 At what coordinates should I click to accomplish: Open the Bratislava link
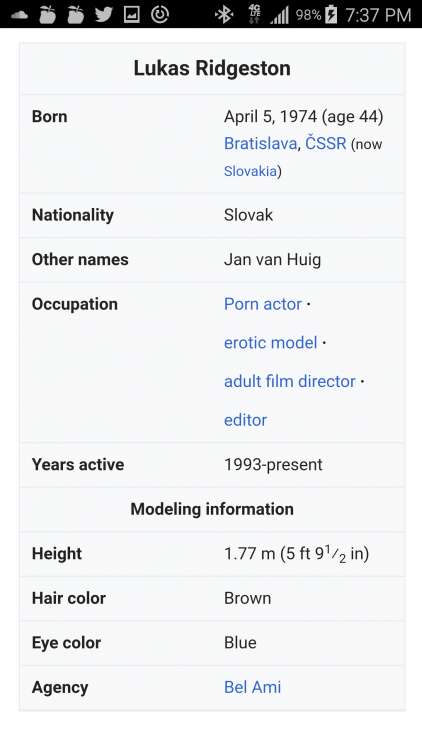[x=260, y=143]
